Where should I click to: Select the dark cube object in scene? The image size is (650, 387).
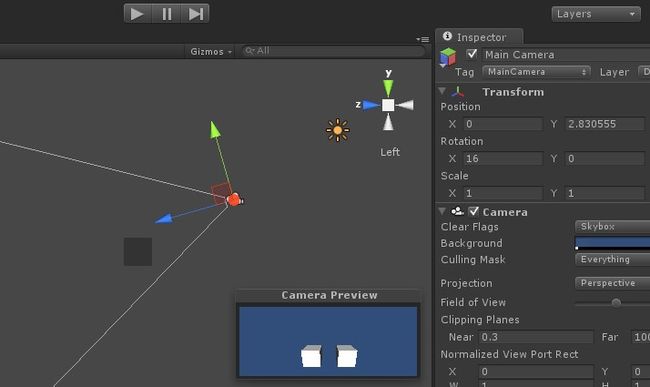pyautogui.click(x=138, y=252)
